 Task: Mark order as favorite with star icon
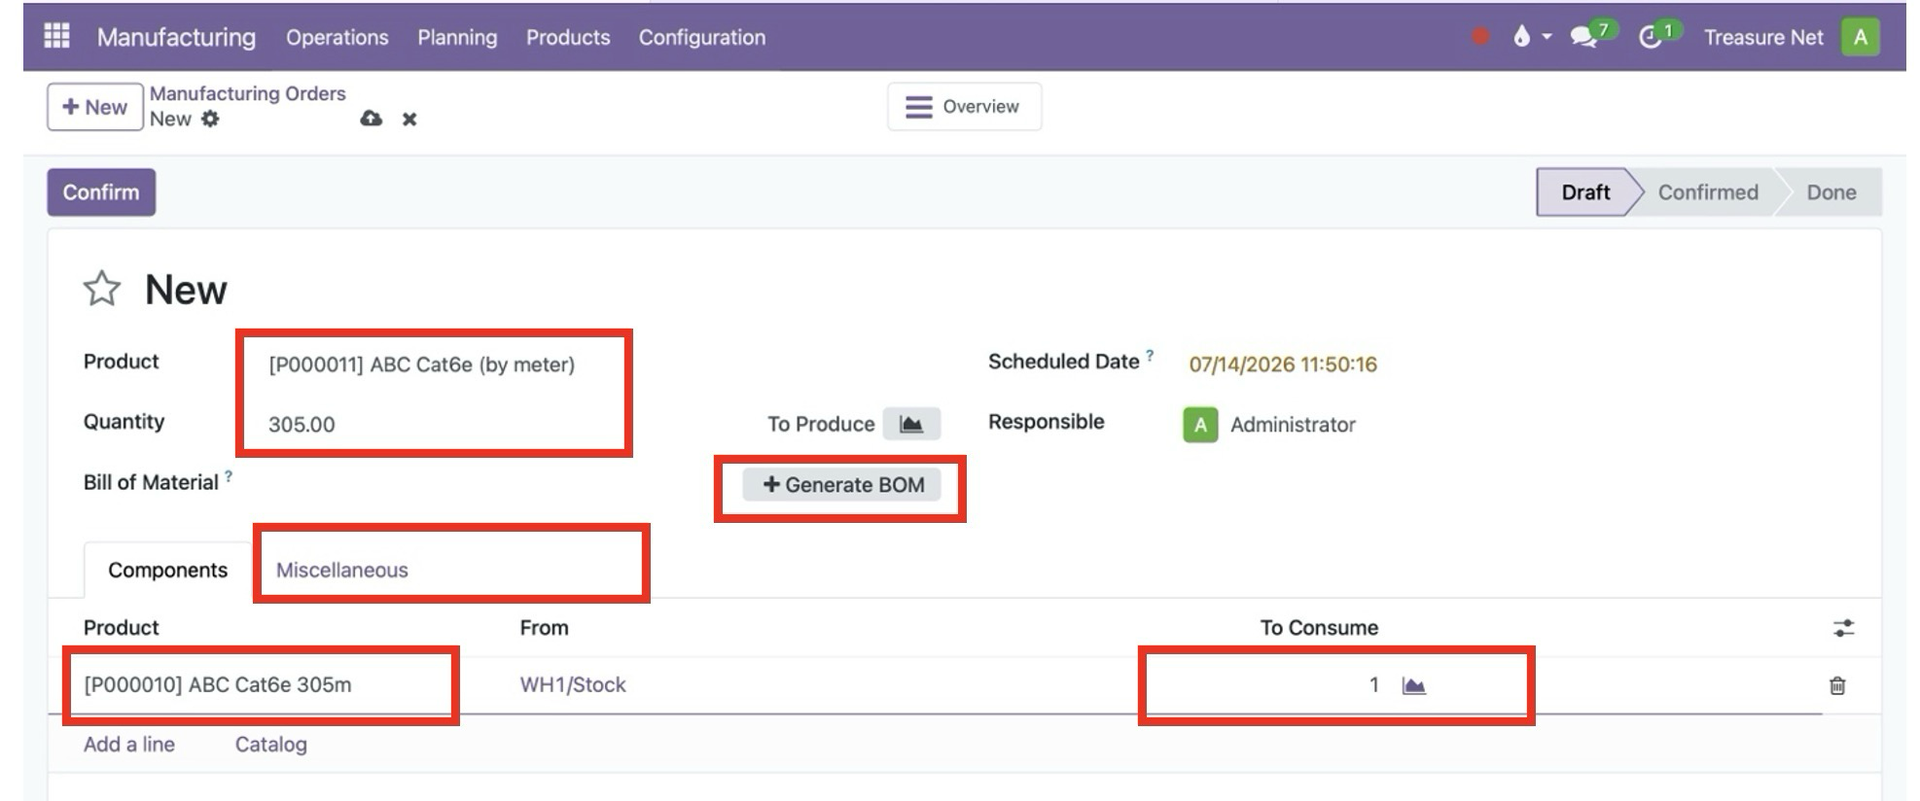[x=102, y=289]
